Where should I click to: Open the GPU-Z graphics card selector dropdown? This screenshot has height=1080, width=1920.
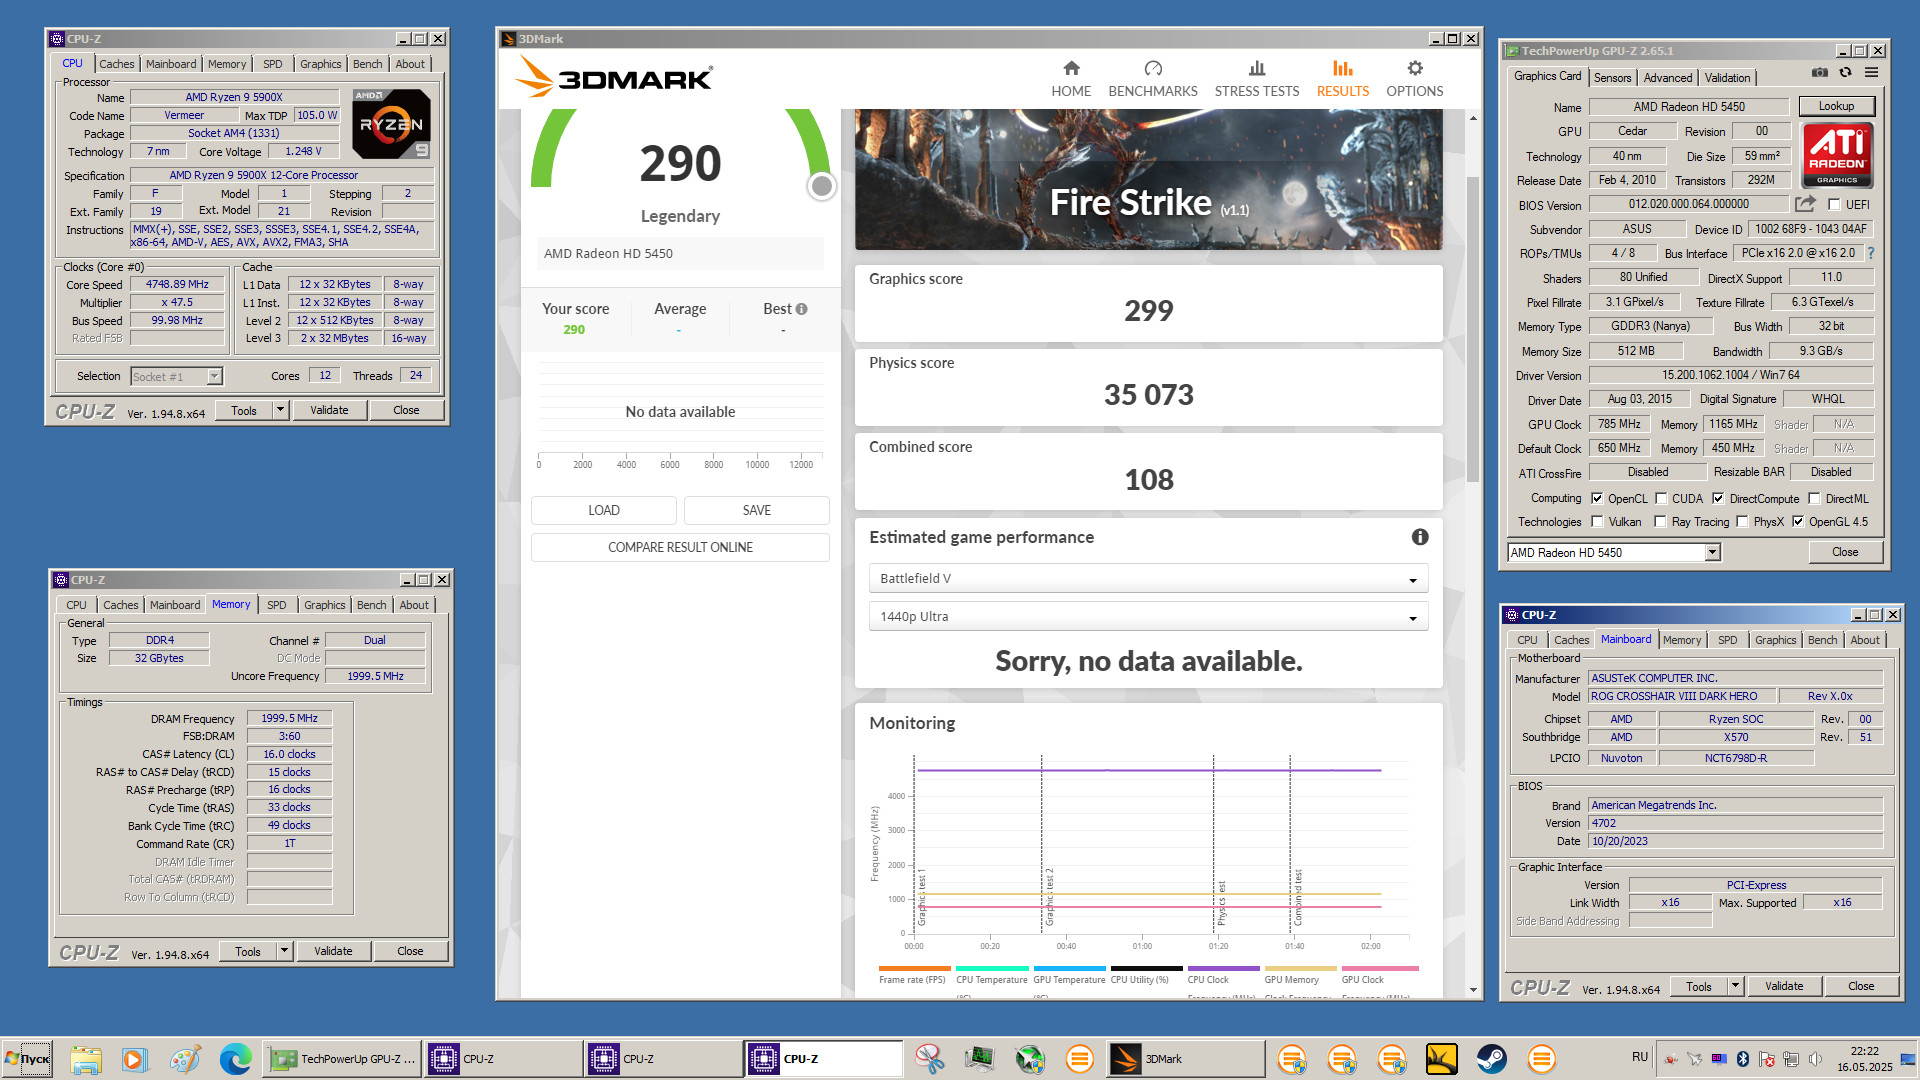coord(1712,552)
